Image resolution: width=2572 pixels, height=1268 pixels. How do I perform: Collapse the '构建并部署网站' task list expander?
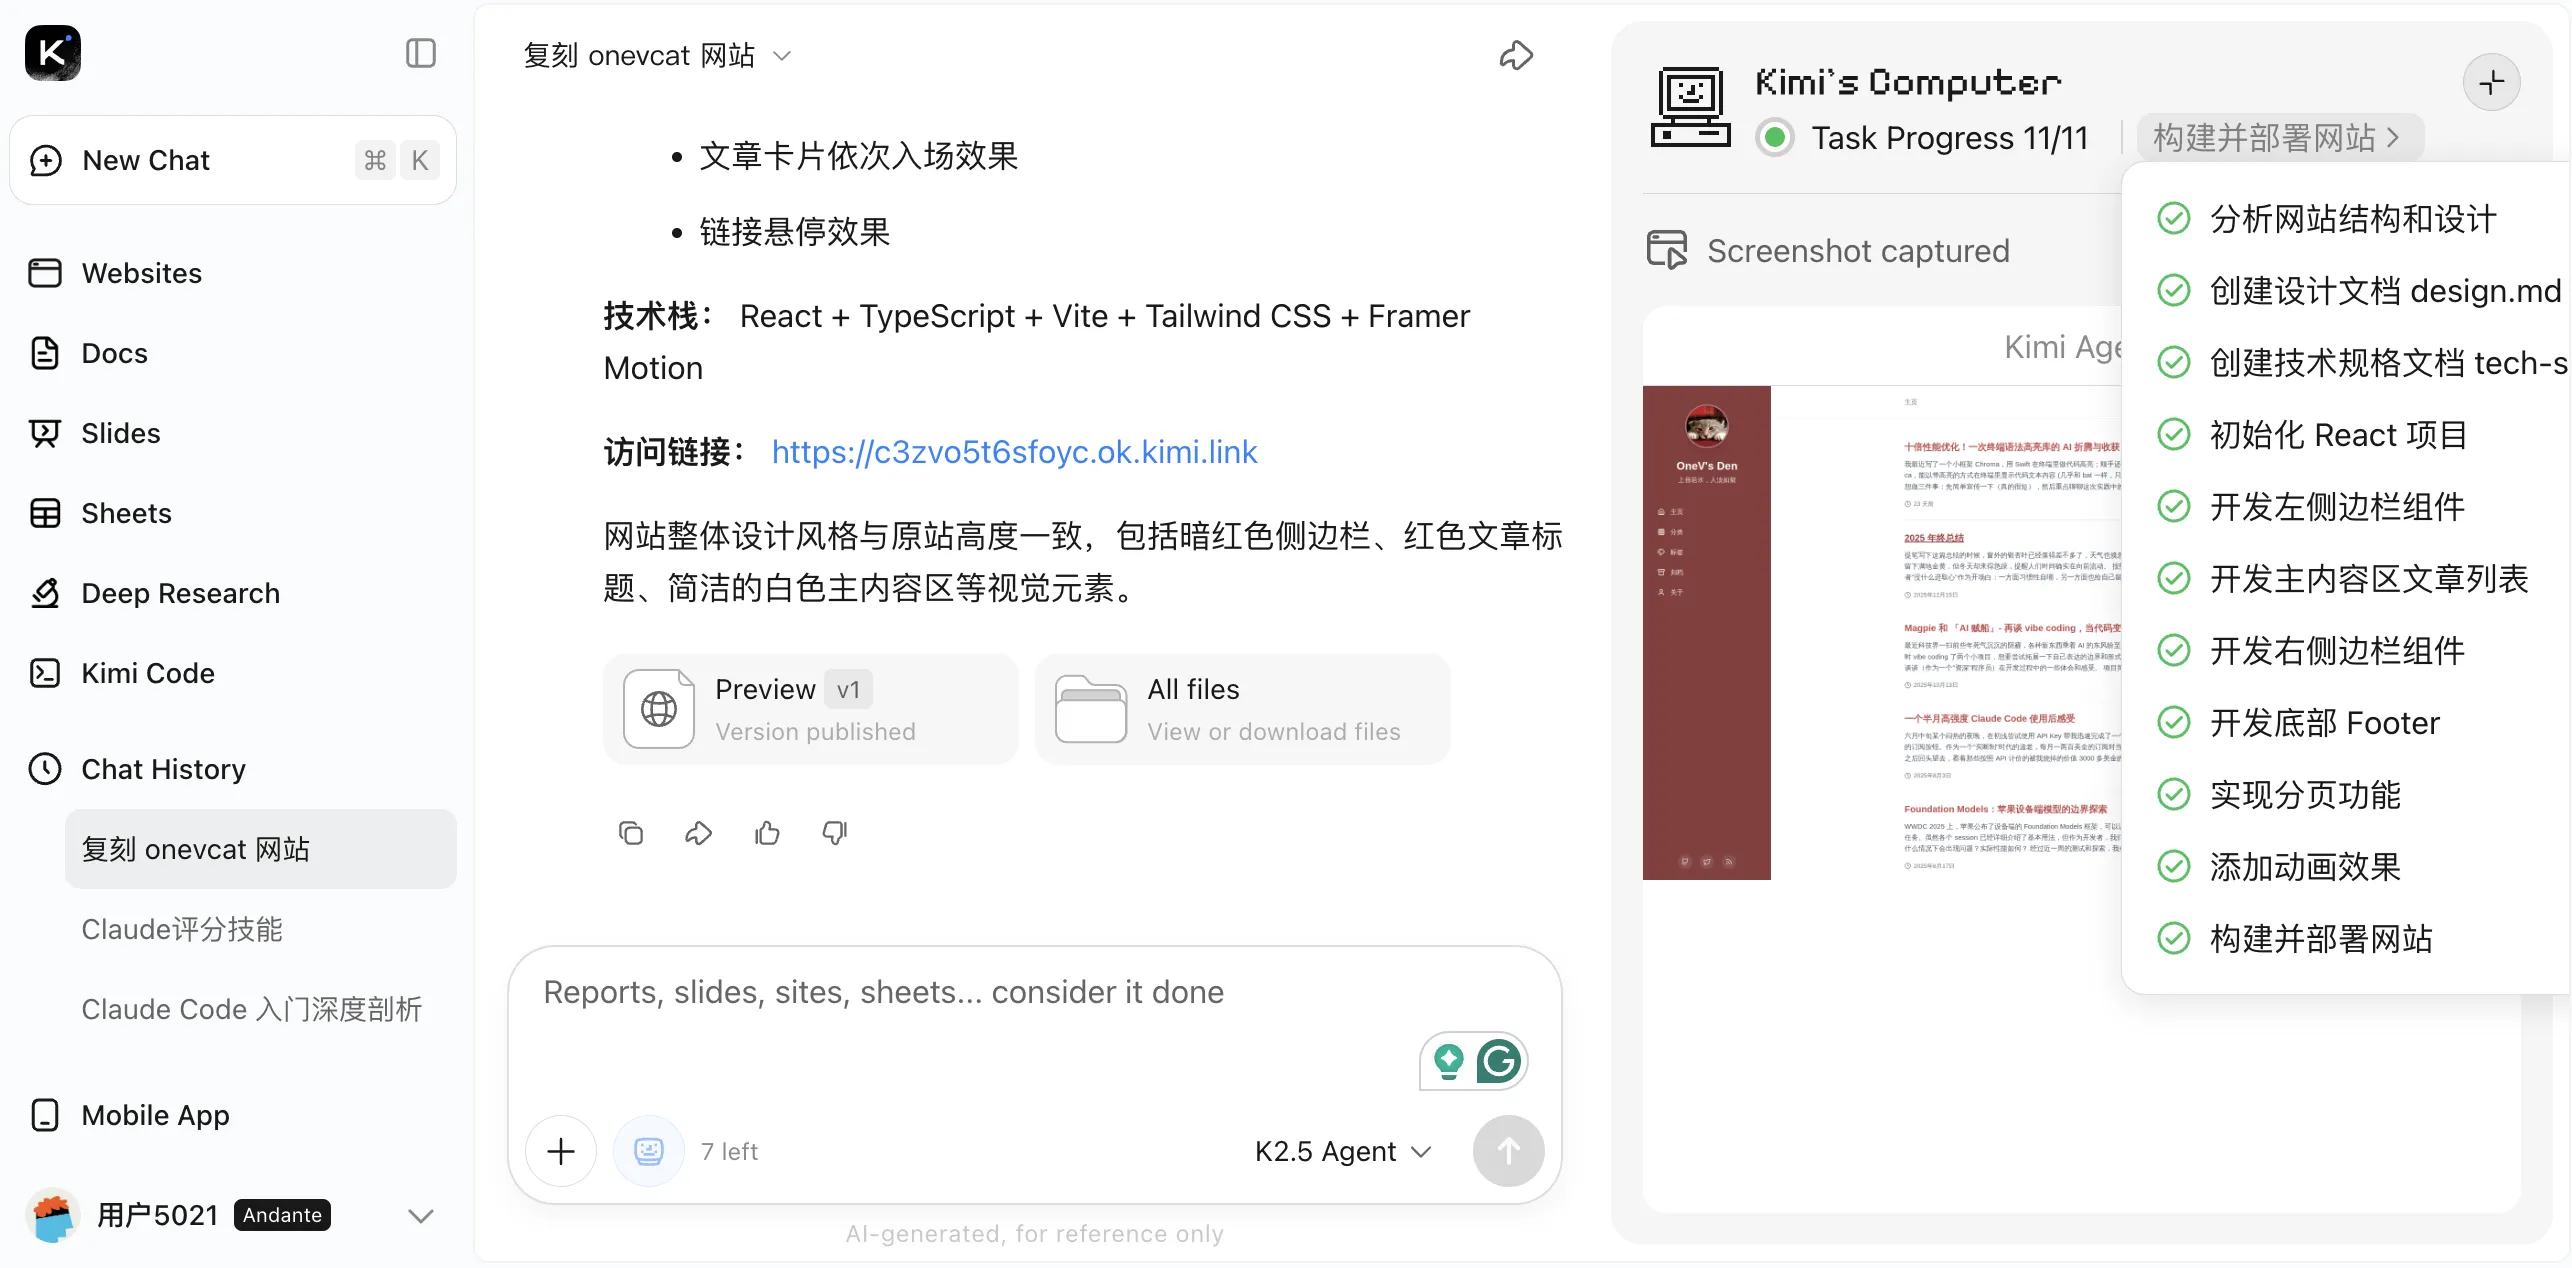click(2280, 137)
